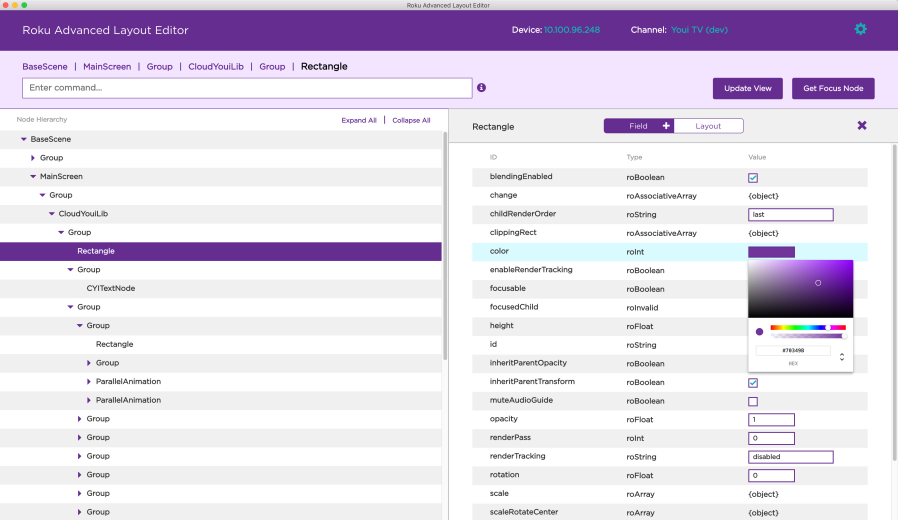Image resolution: width=898 pixels, height=520 pixels.
Task: Click the fields panel scrollbar
Action: [895, 302]
